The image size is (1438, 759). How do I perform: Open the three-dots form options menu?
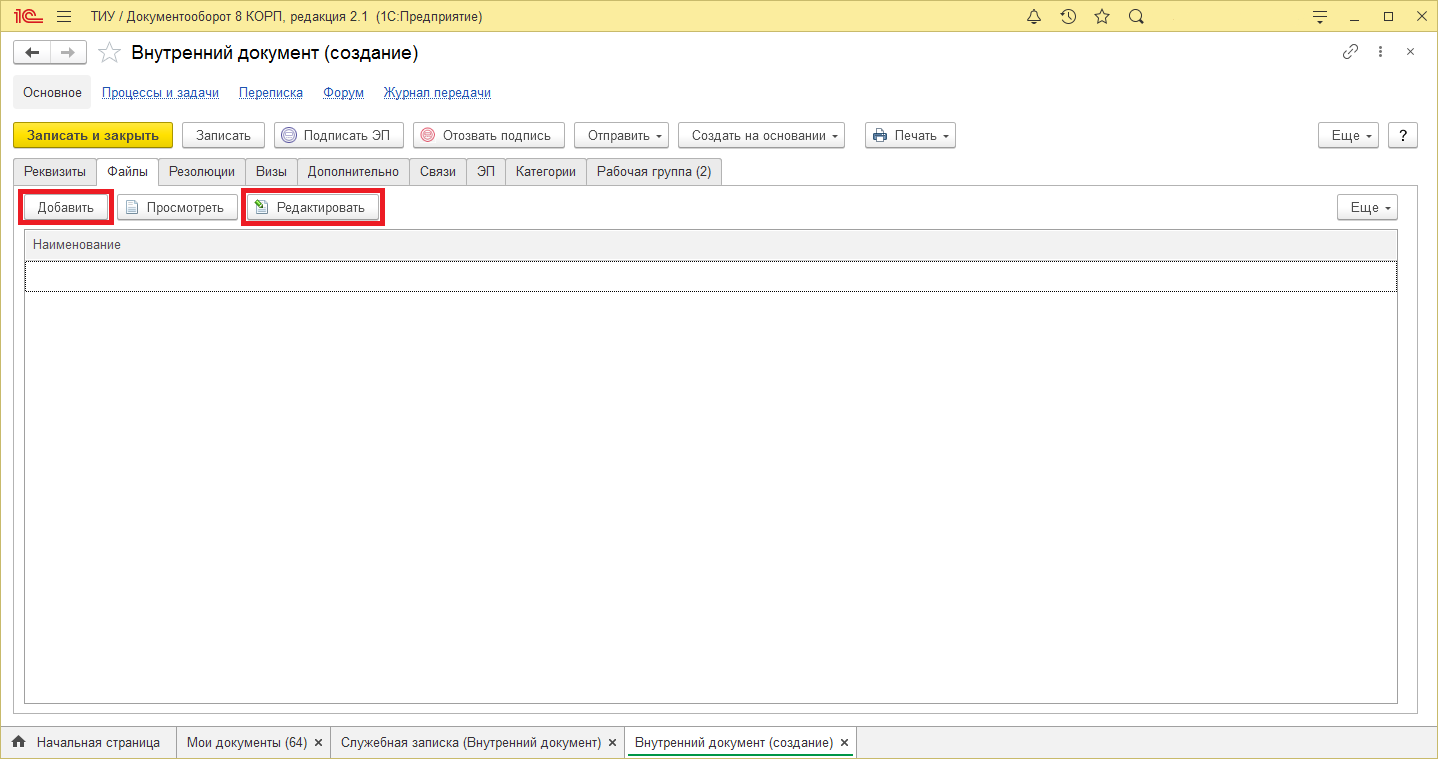1380,52
